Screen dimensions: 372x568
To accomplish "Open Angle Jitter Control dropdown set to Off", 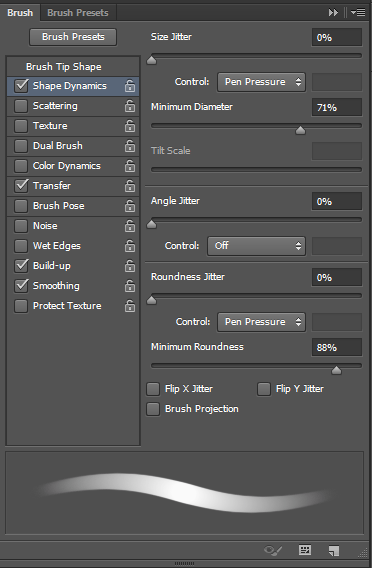I will [x=256, y=246].
